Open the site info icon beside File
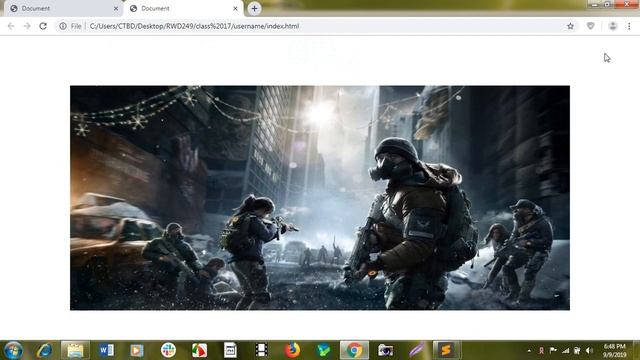Viewport: 640px width, 360px height. coord(62,26)
